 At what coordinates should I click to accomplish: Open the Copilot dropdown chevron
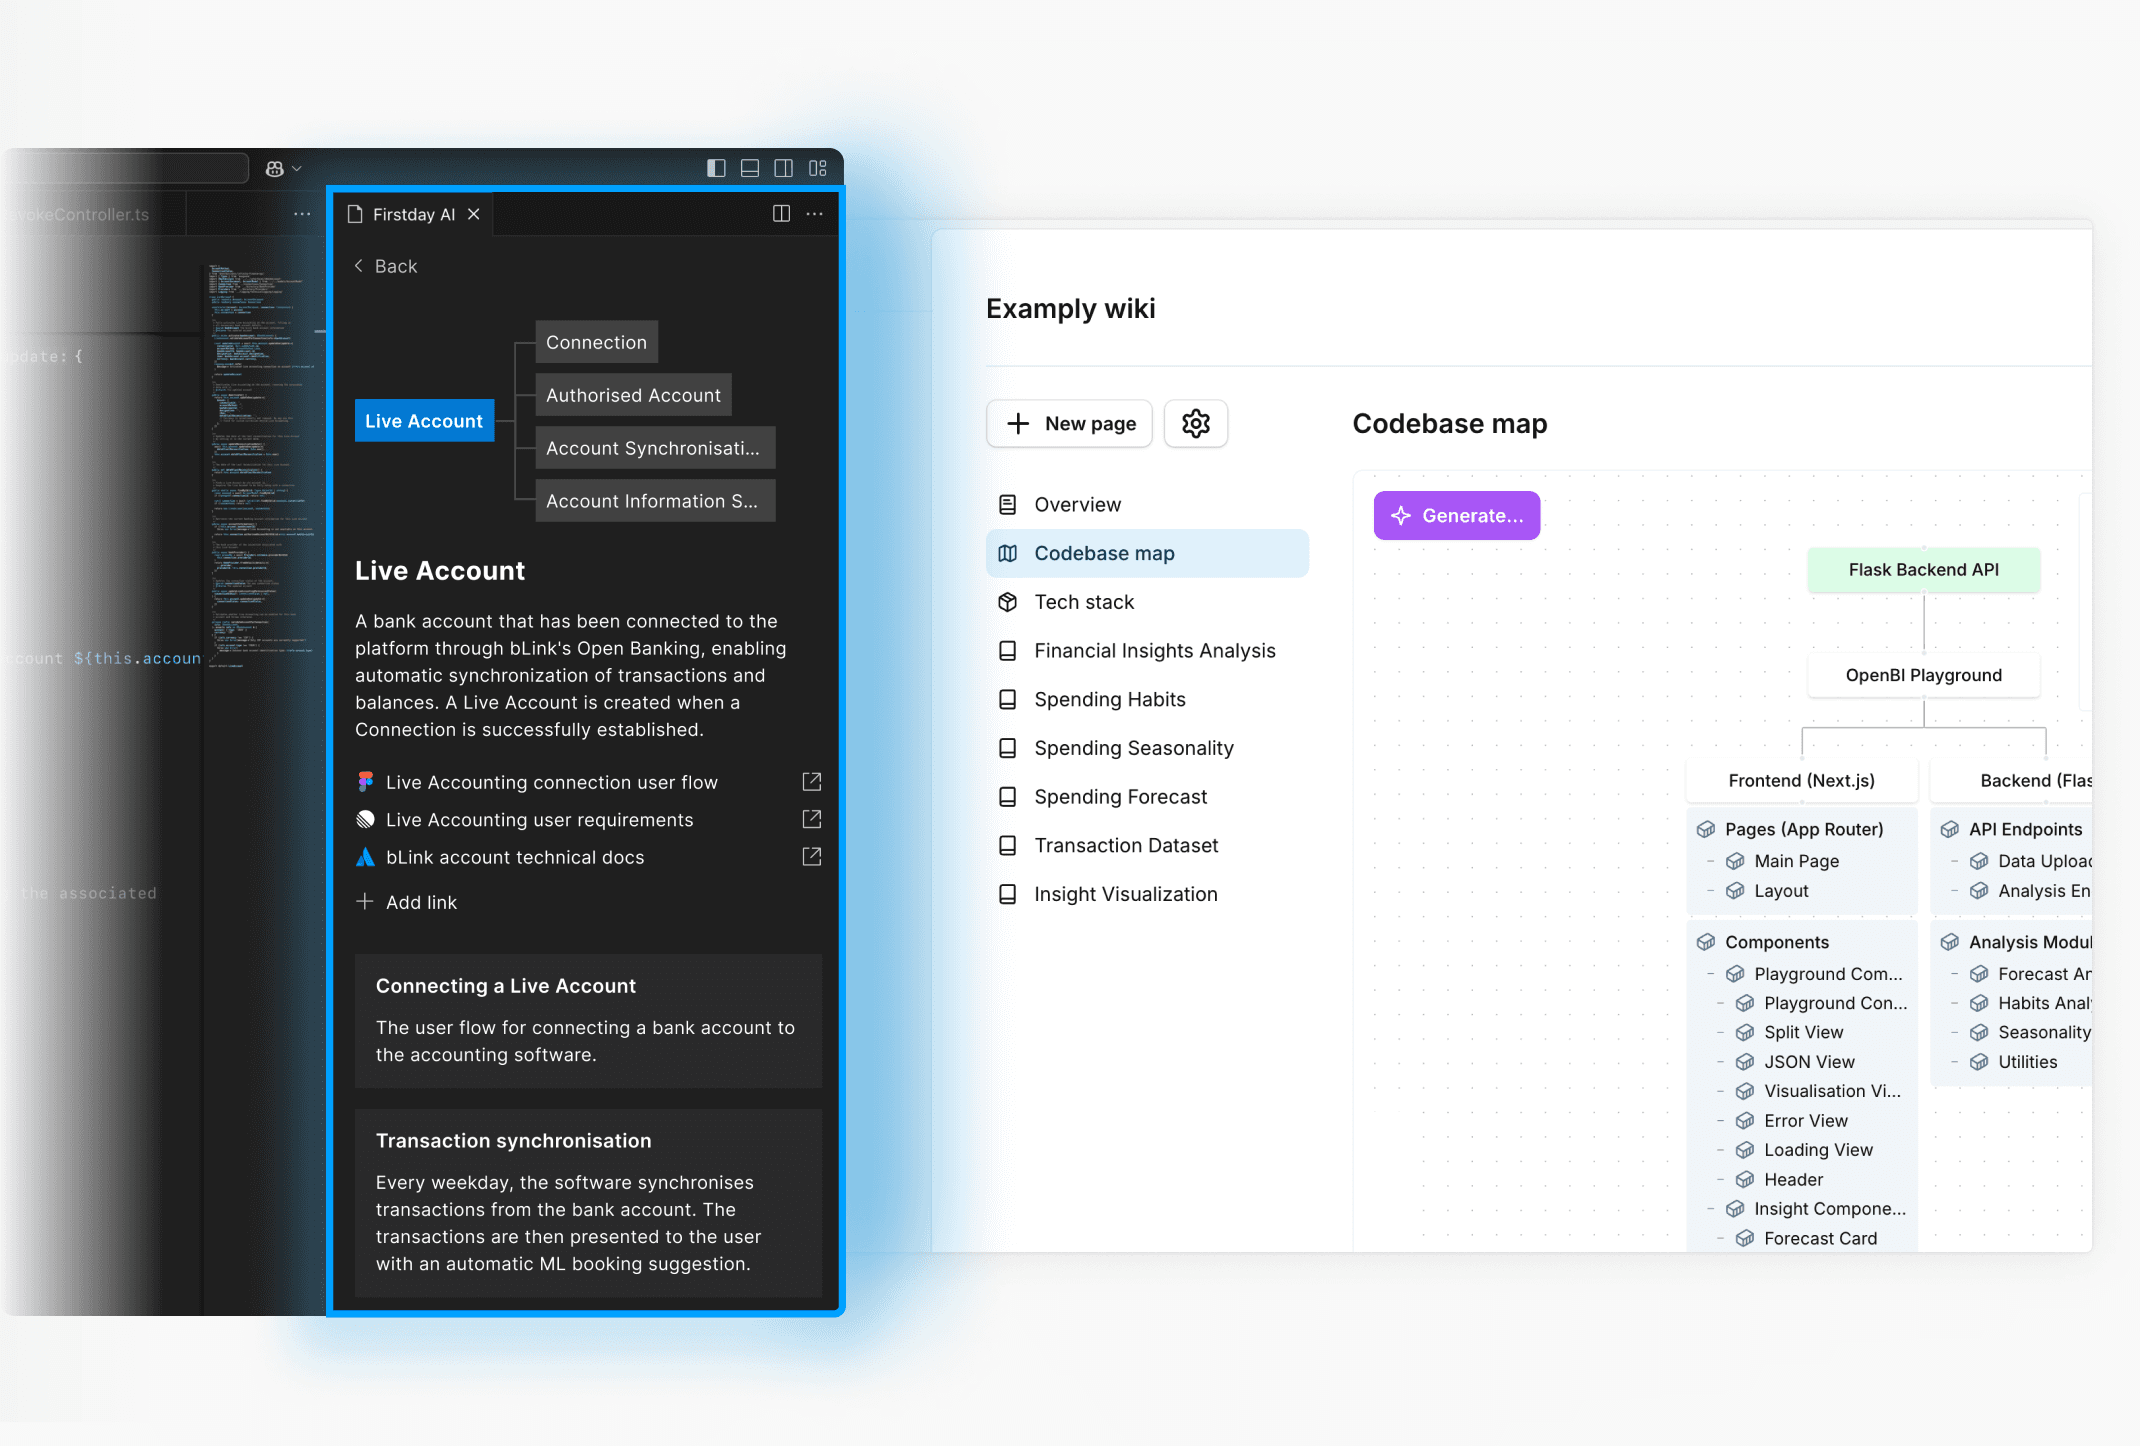point(297,168)
